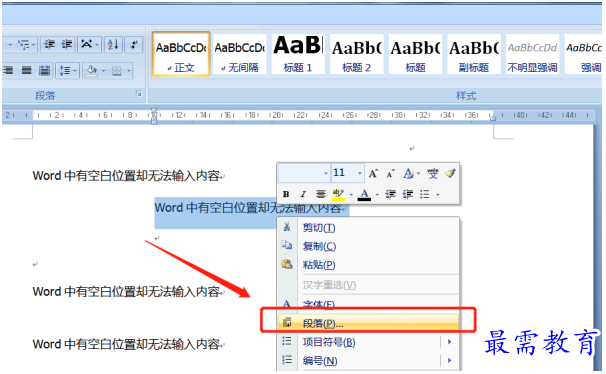Click the Justify alignment icon
The width and height of the screenshot is (606, 374).
tap(27, 70)
